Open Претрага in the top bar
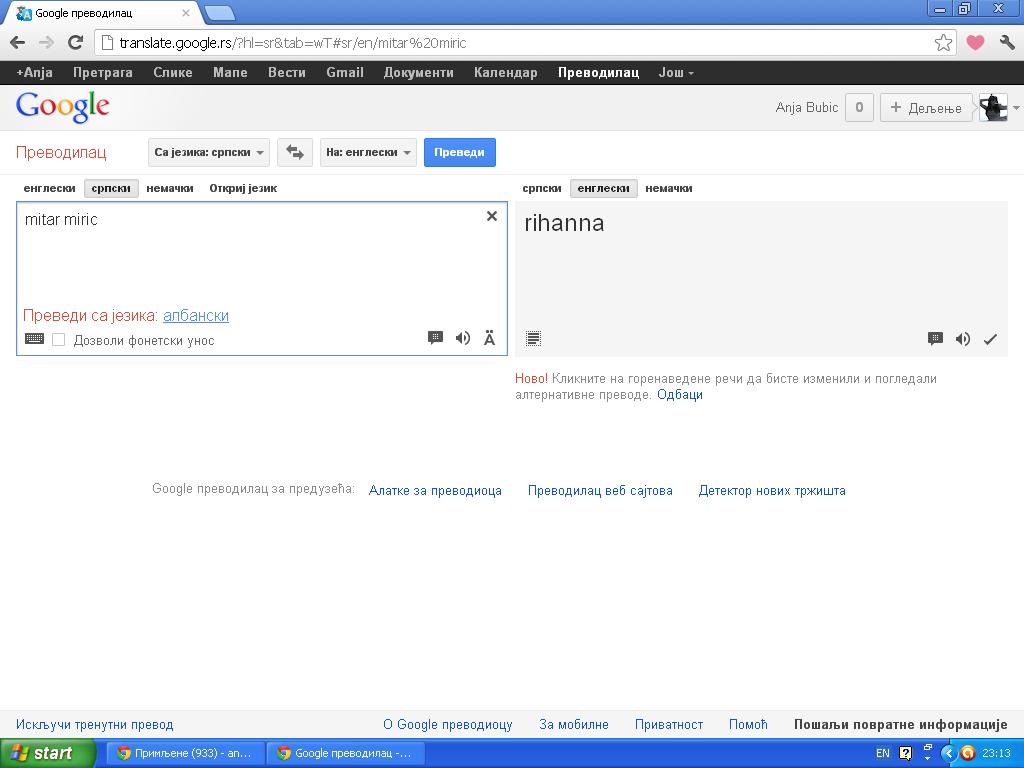The height and width of the screenshot is (768, 1024). coord(103,72)
